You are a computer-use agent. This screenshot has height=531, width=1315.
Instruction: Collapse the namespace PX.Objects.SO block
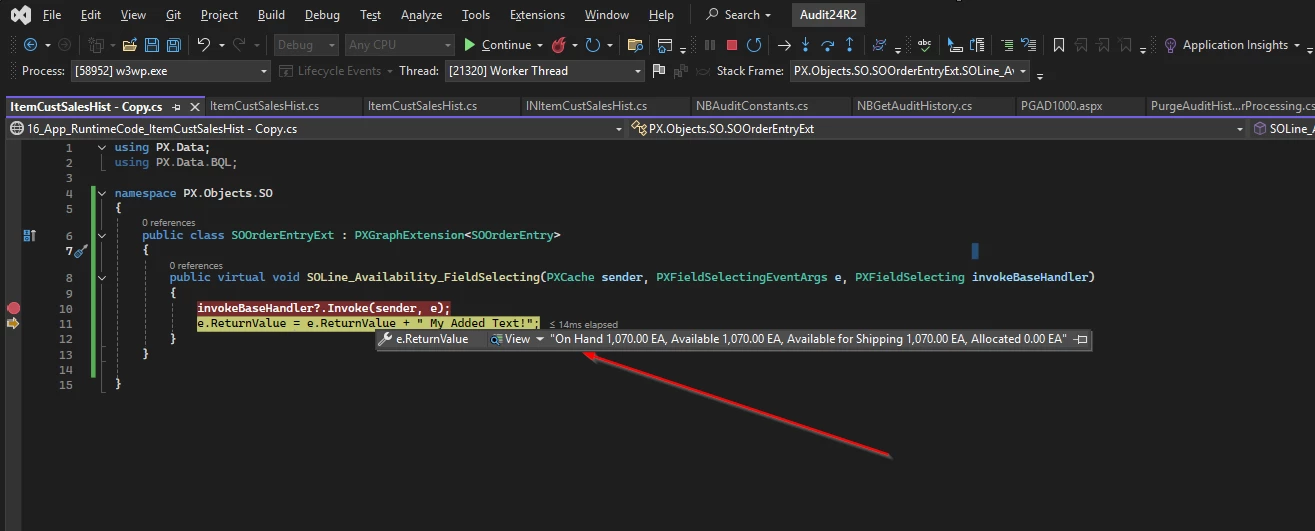tap(102, 193)
